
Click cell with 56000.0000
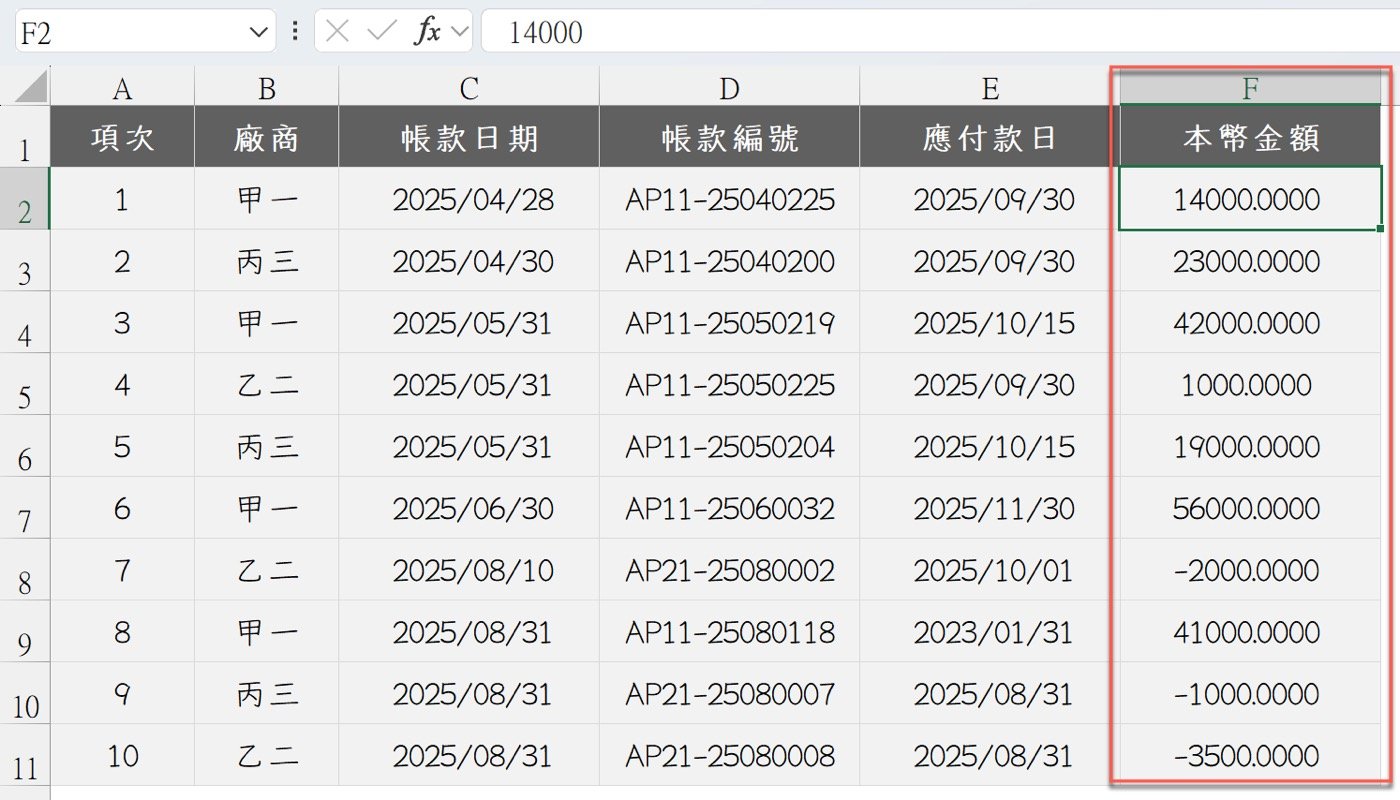1250,508
